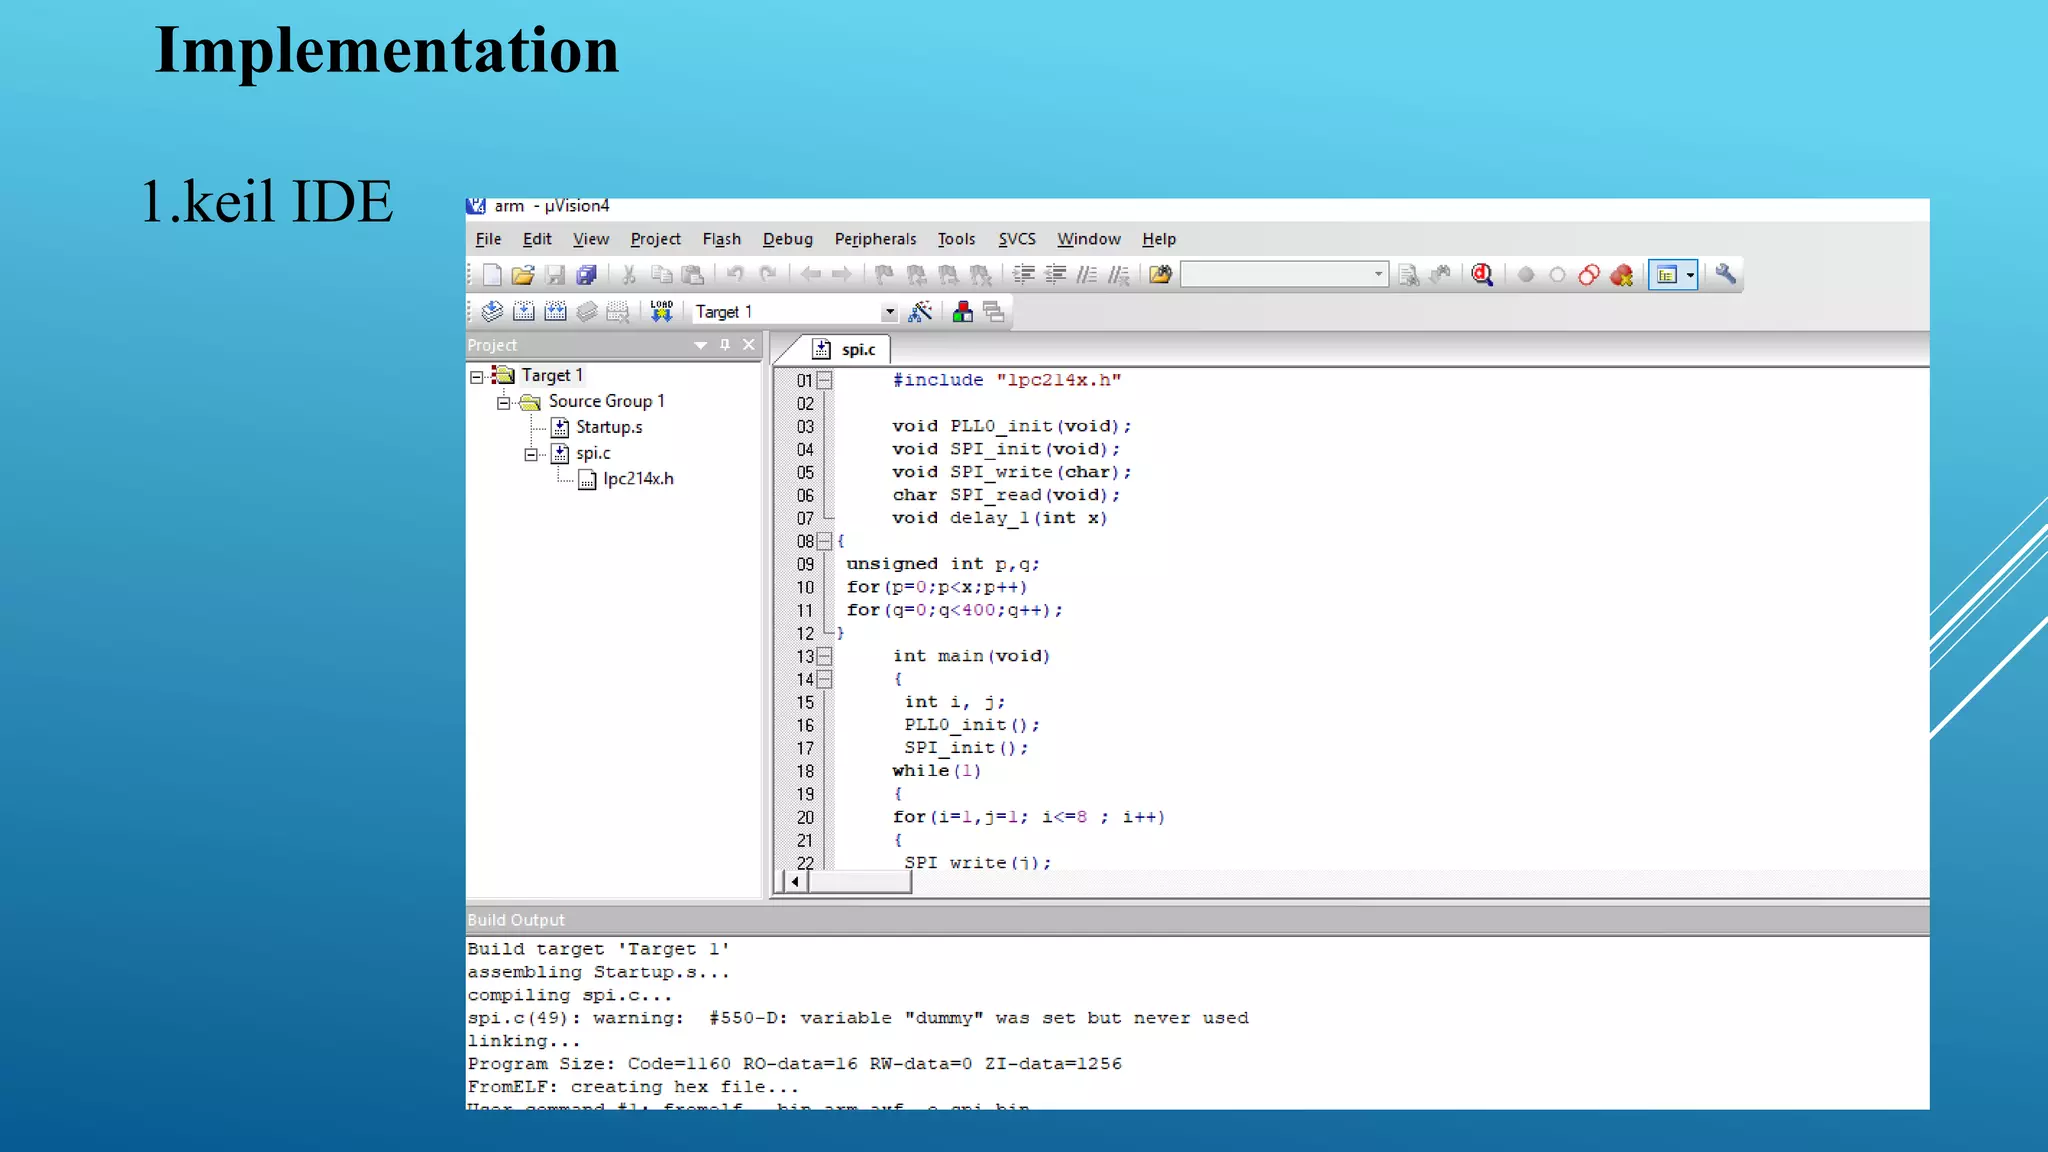The width and height of the screenshot is (2048, 1152).
Task: Click the 'dummy' warning line in Build Output
Action: [x=858, y=1018]
